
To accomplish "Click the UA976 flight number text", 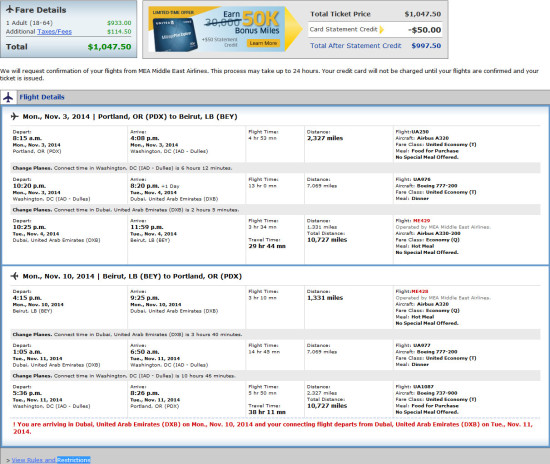I will click(421, 179).
